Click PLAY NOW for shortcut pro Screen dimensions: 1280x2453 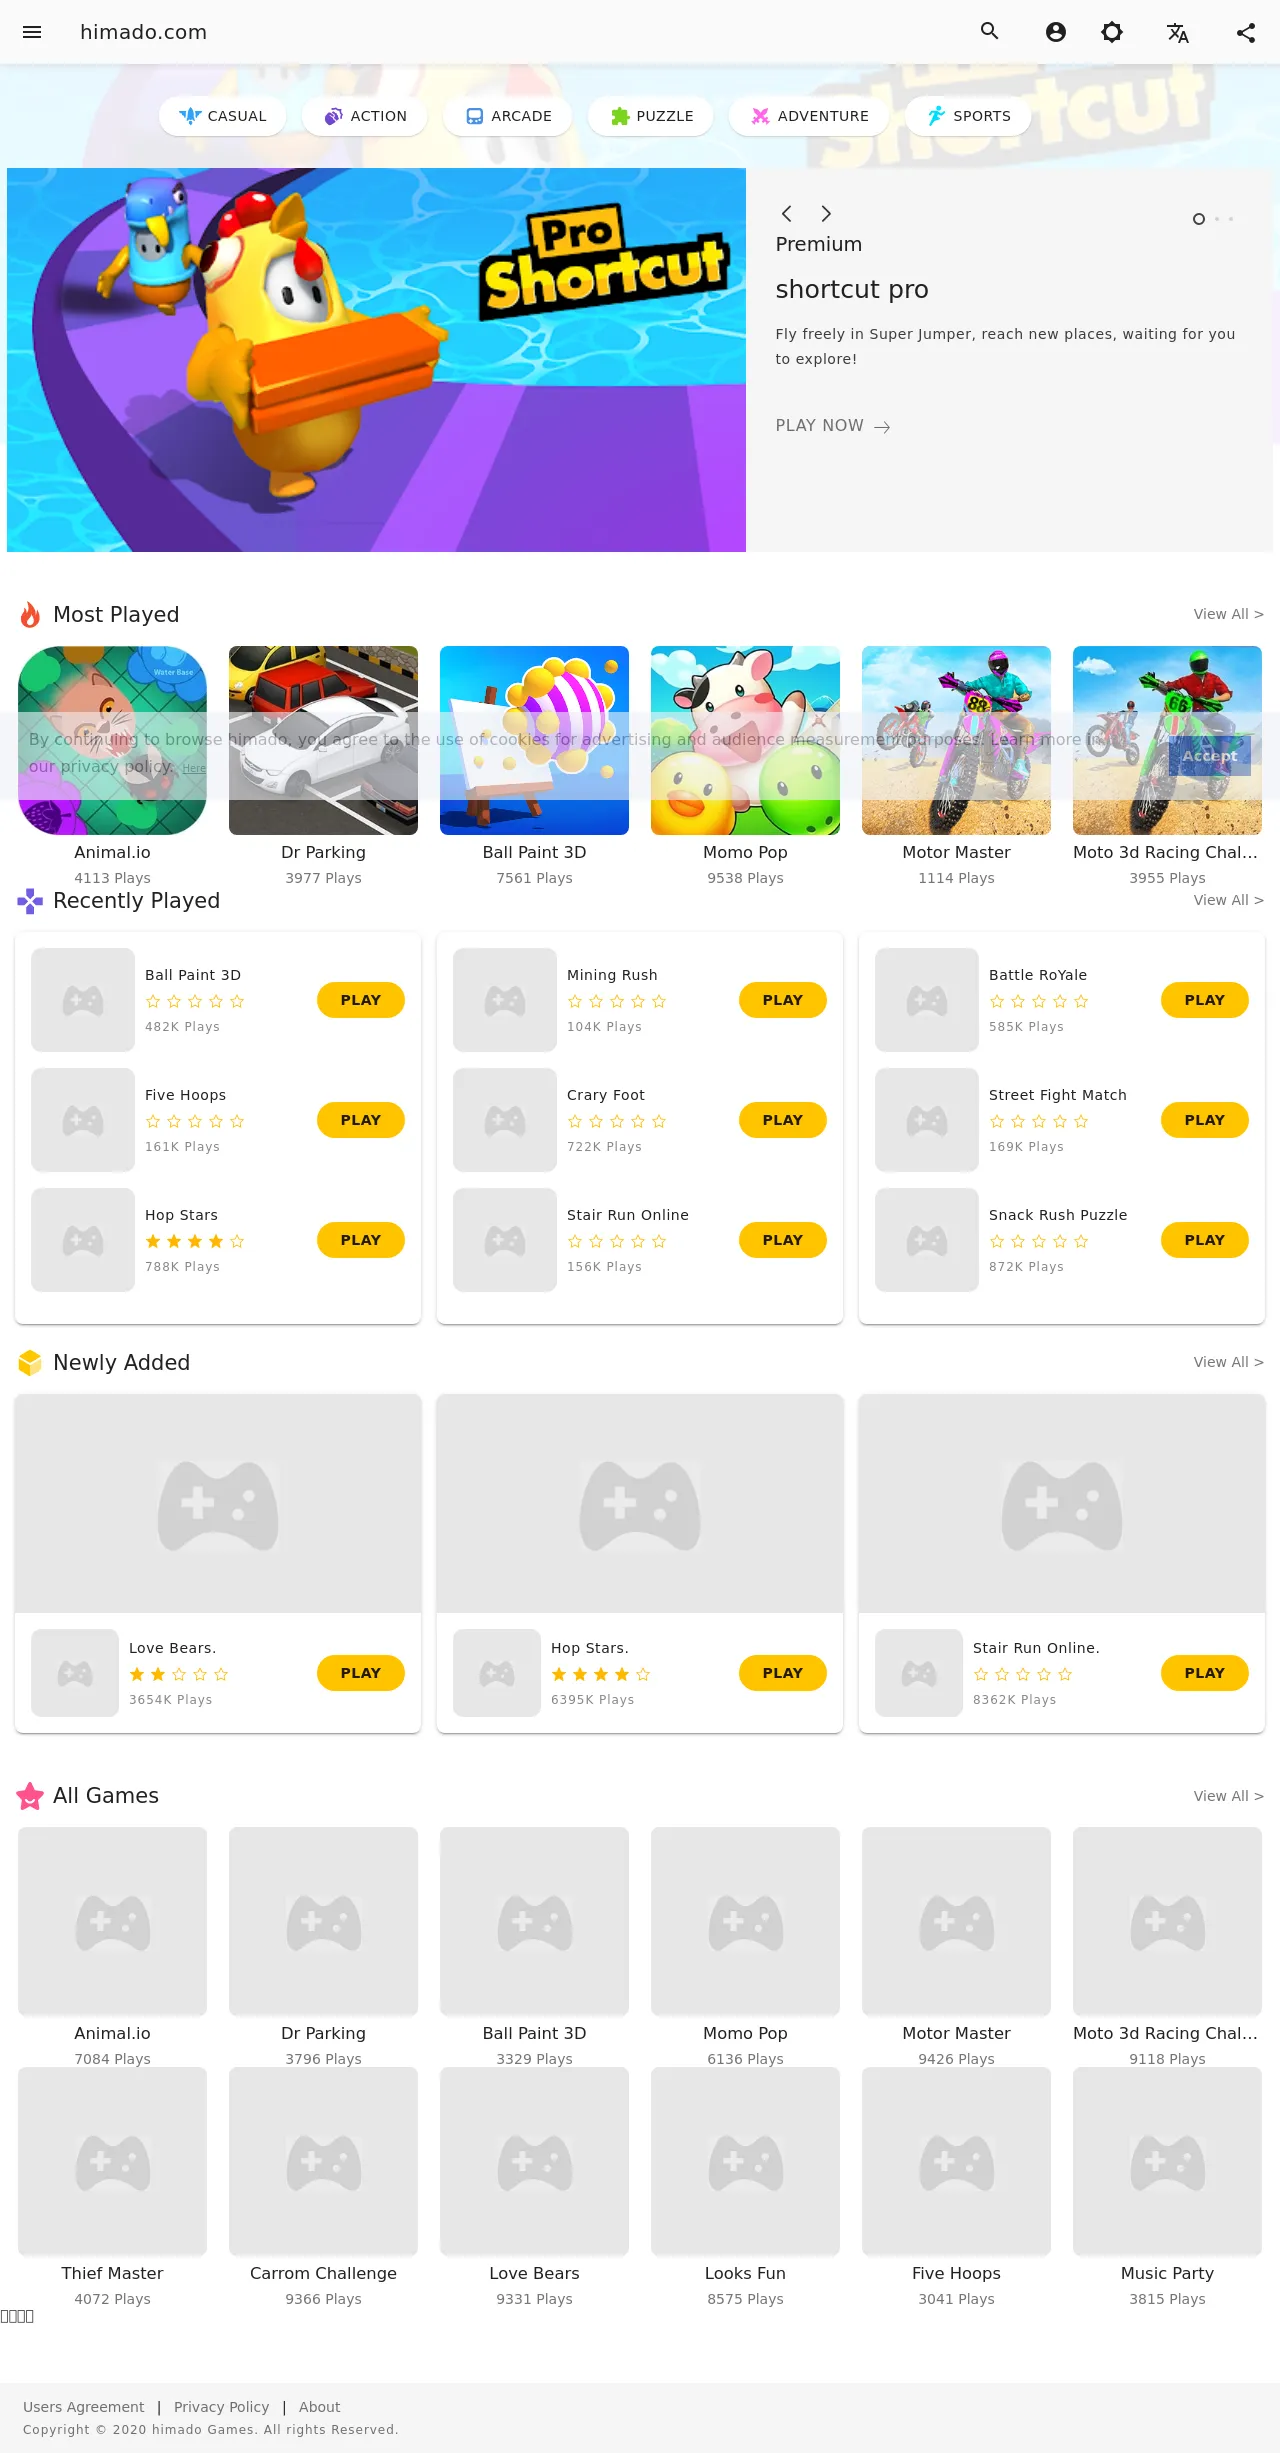[x=833, y=426]
